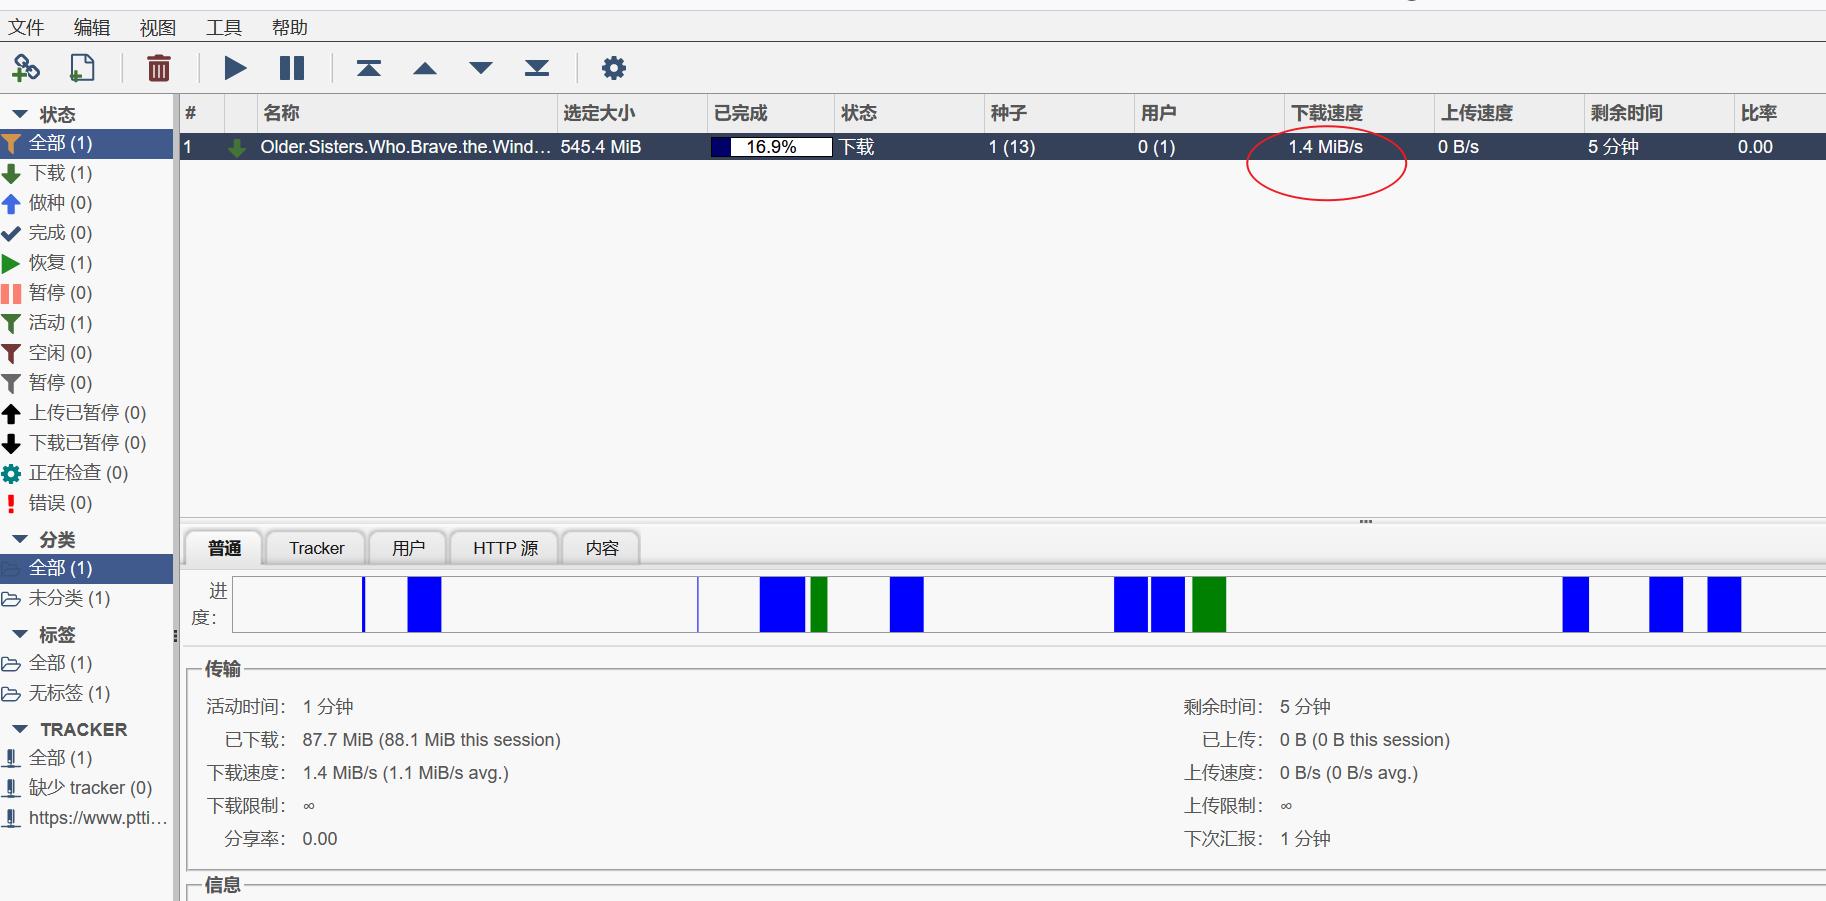The image size is (1826, 901).
Task: Open the 工具 menu
Action: [224, 27]
